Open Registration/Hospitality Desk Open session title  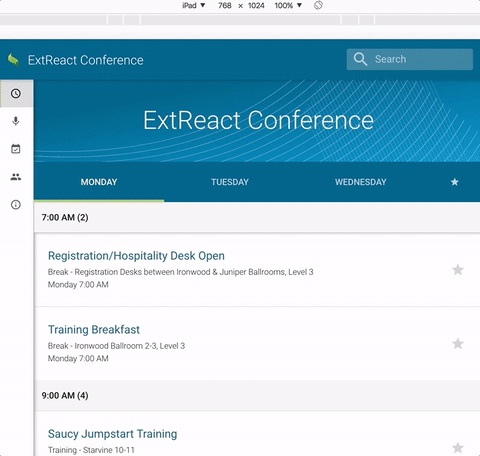[x=136, y=256]
